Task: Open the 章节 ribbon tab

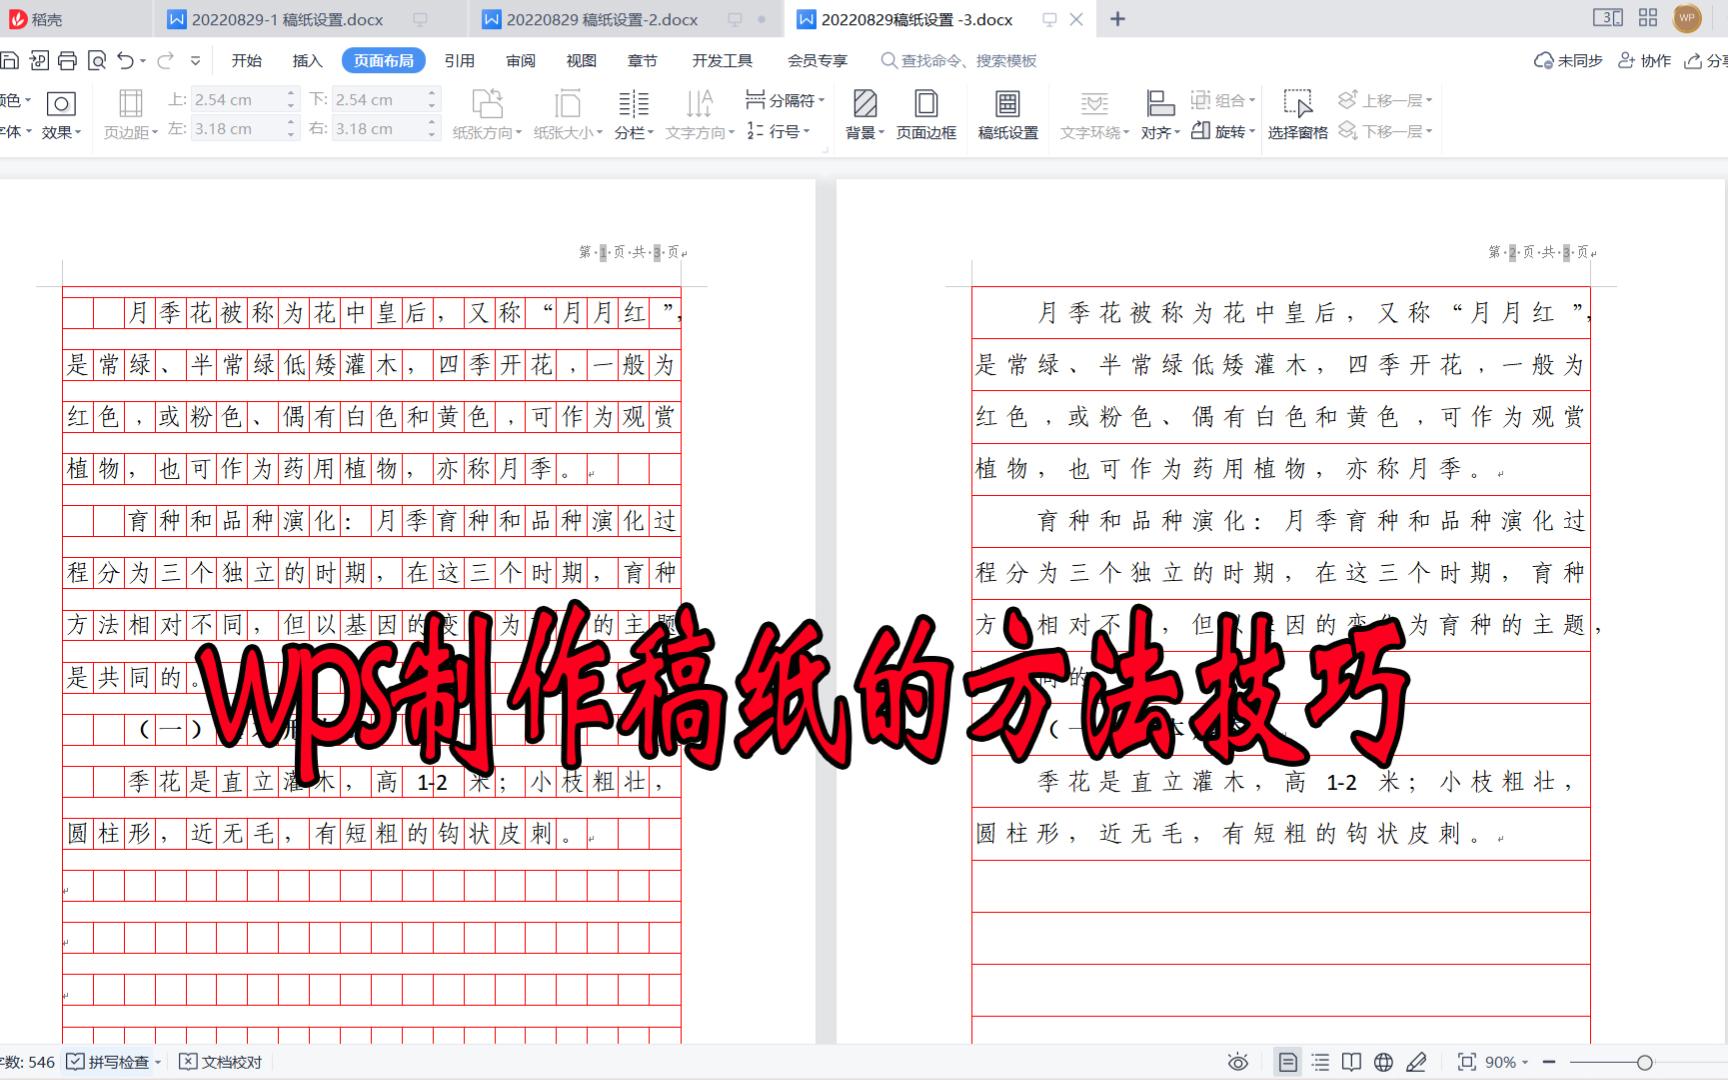Action: (x=643, y=61)
